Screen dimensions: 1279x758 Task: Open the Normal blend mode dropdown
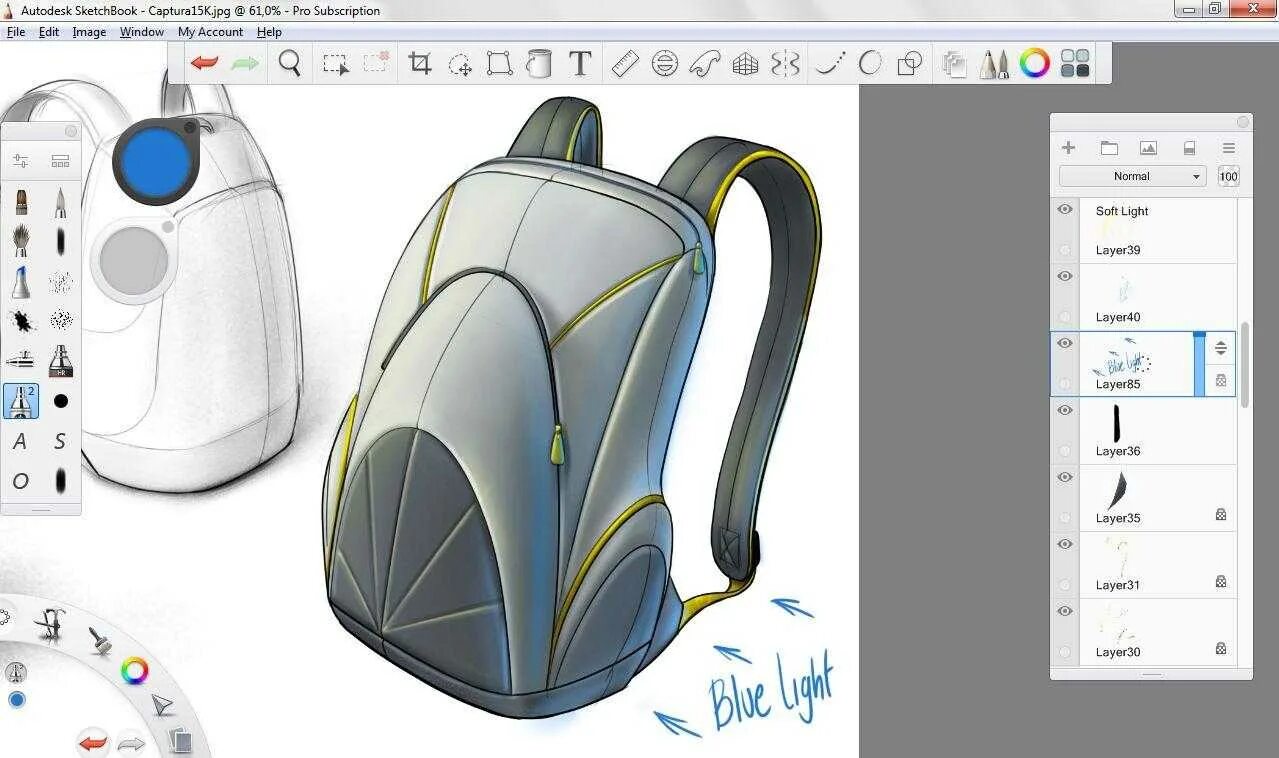(1133, 176)
